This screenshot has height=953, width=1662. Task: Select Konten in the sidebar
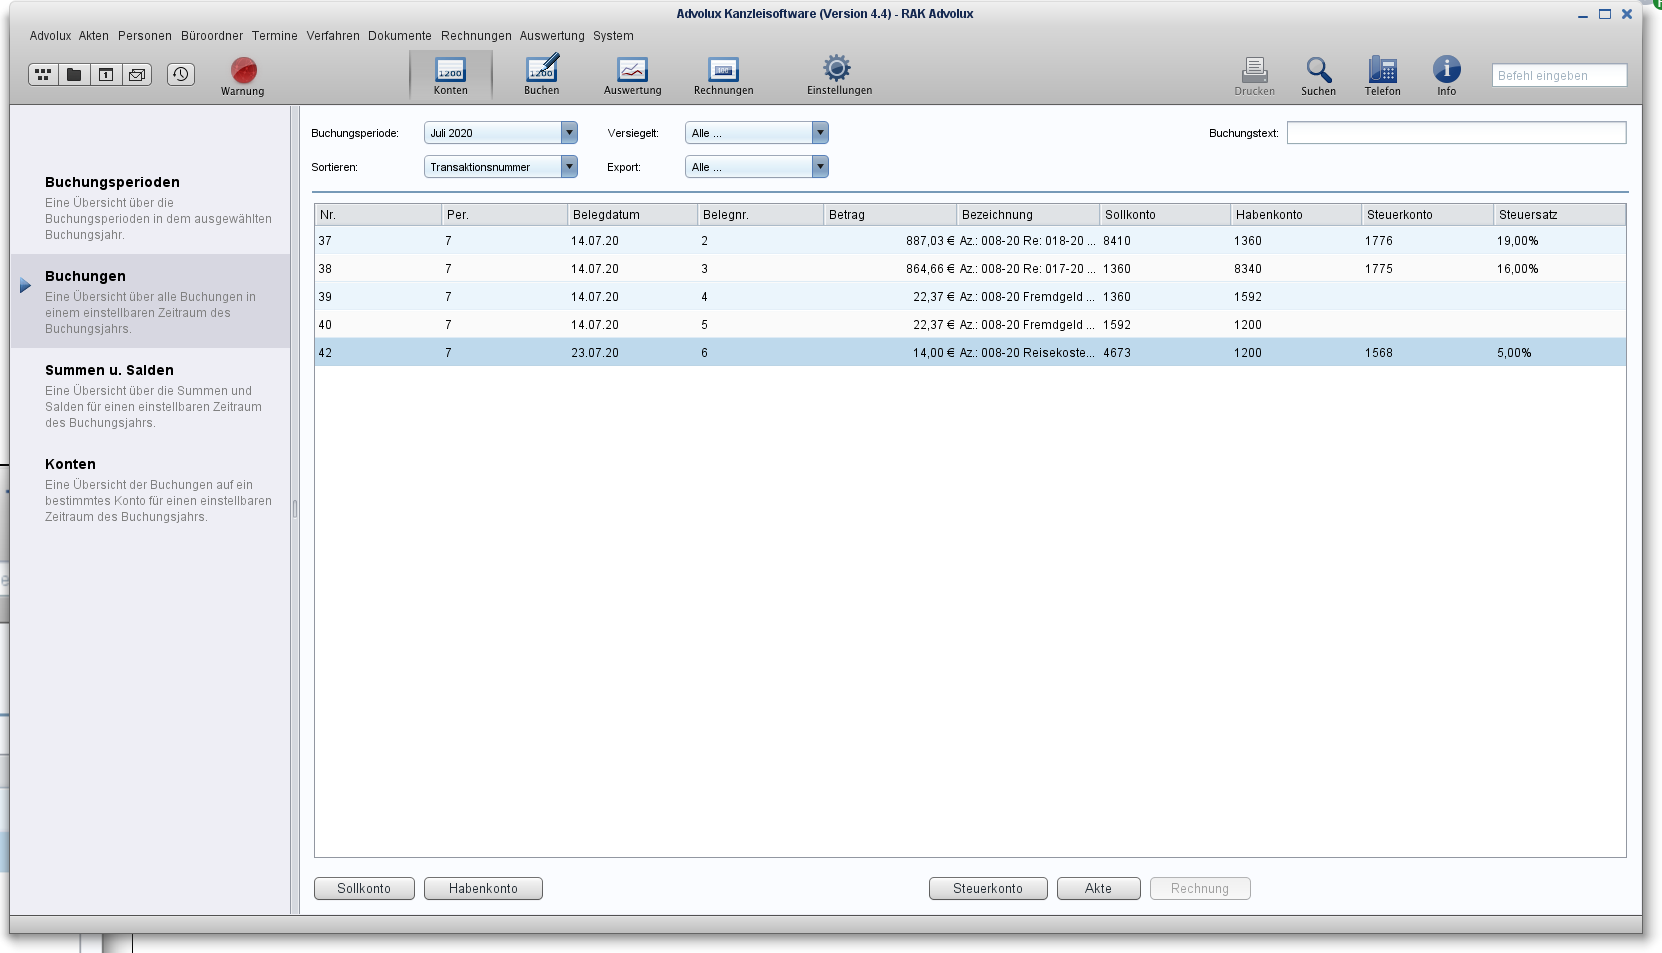click(x=150, y=489)
